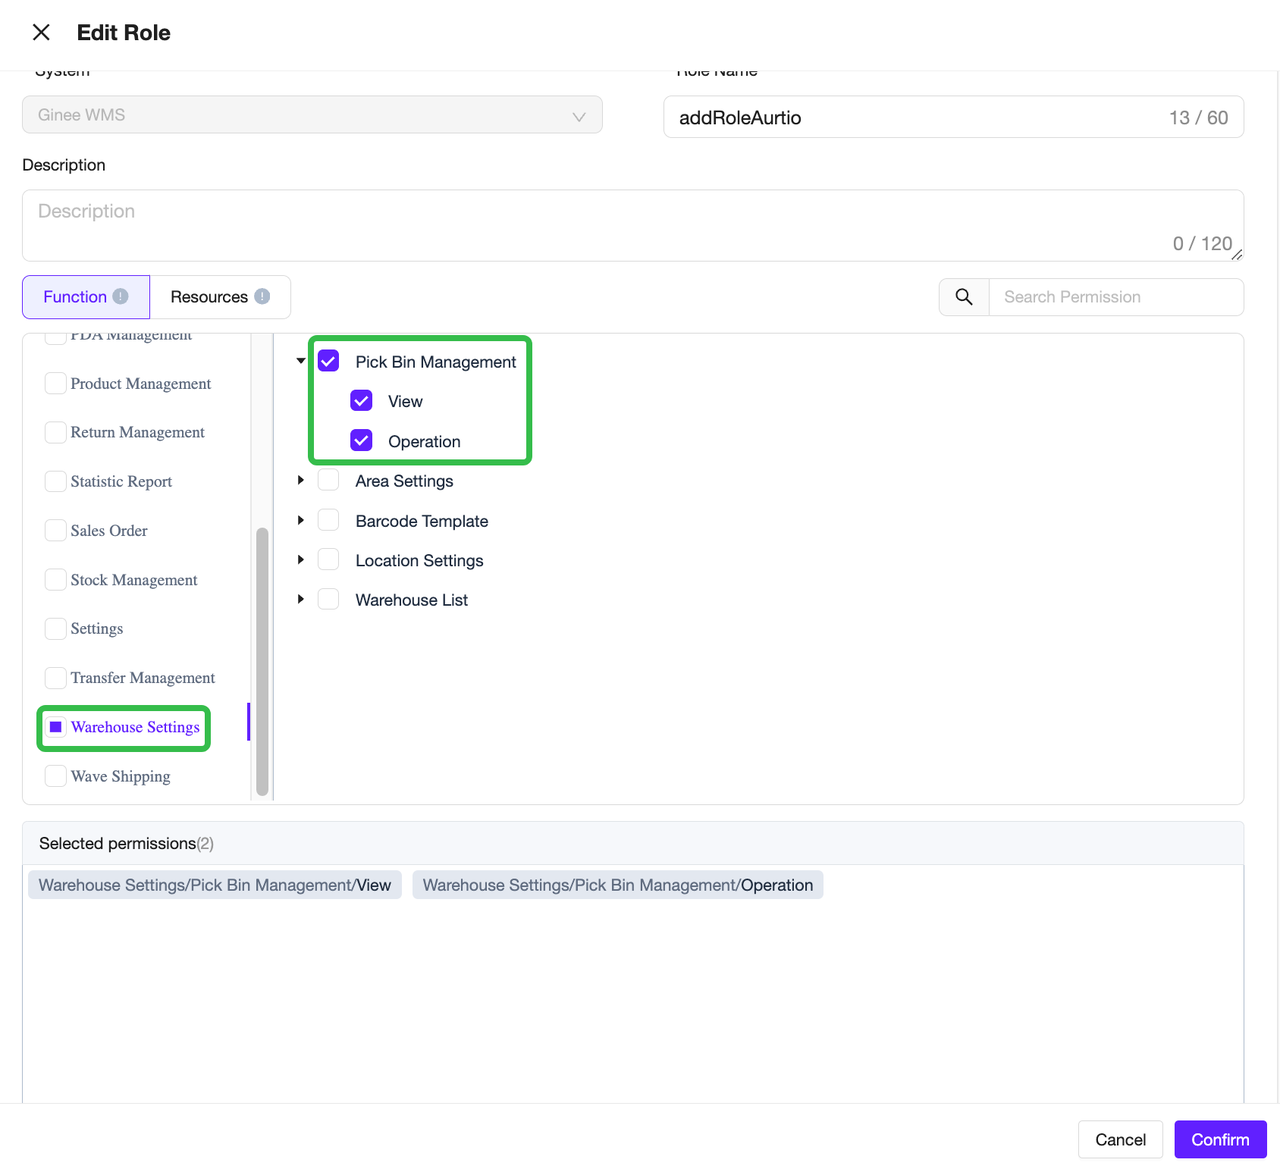Viewport: 1280px width, 1172px height.
Task: Click the info icon beside Function
Action: point(120,296)
